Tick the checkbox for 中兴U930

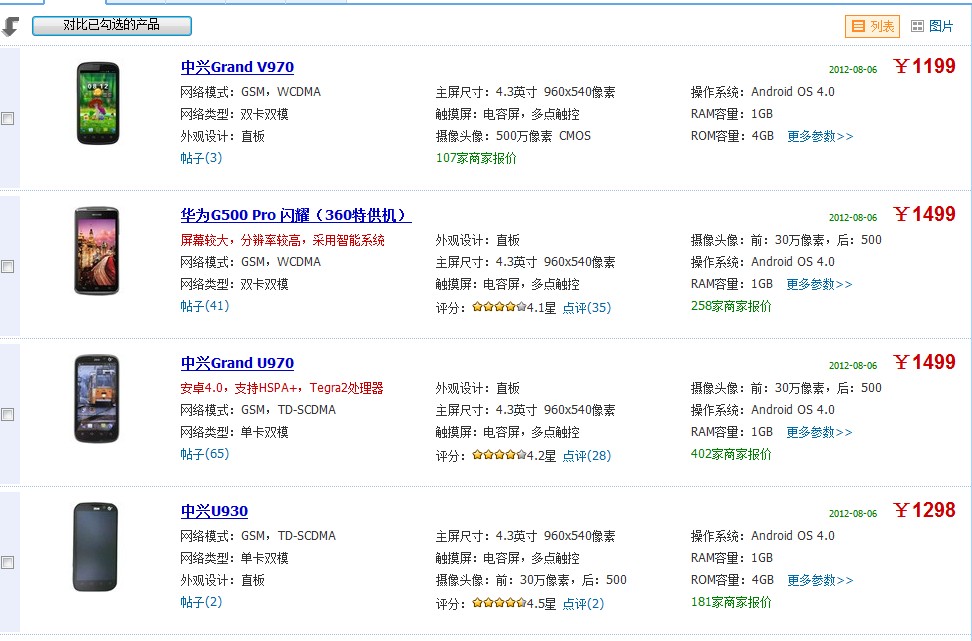pyautogui.click(x=7, y=563)
